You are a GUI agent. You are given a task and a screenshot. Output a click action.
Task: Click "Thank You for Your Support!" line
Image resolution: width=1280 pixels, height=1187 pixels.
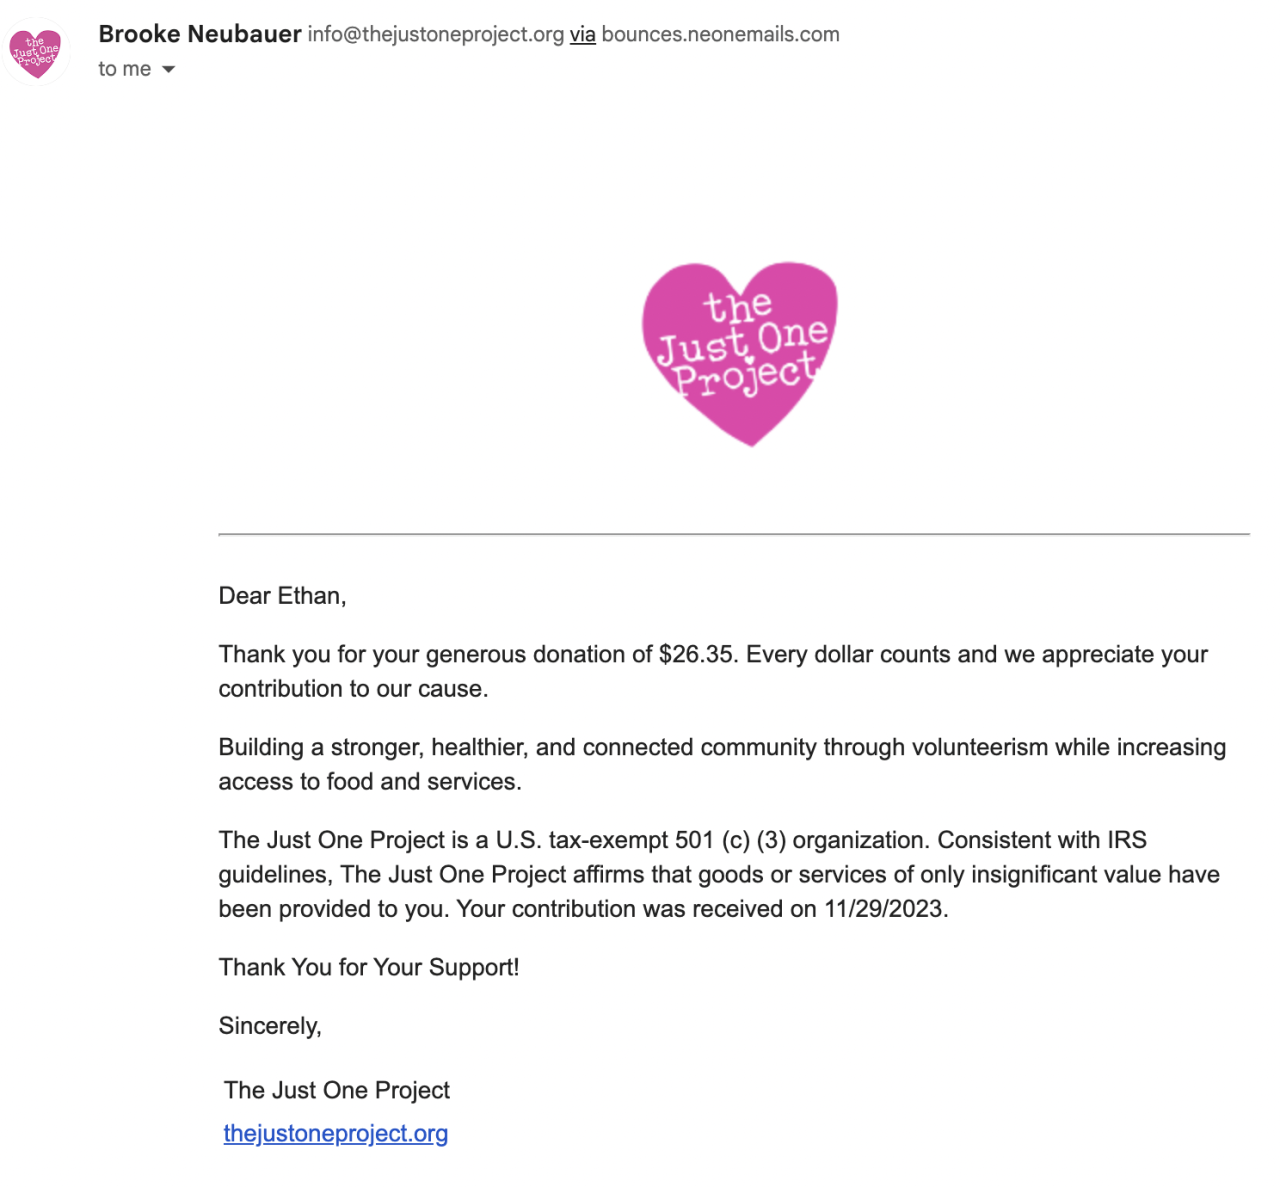tap(369, 967)
